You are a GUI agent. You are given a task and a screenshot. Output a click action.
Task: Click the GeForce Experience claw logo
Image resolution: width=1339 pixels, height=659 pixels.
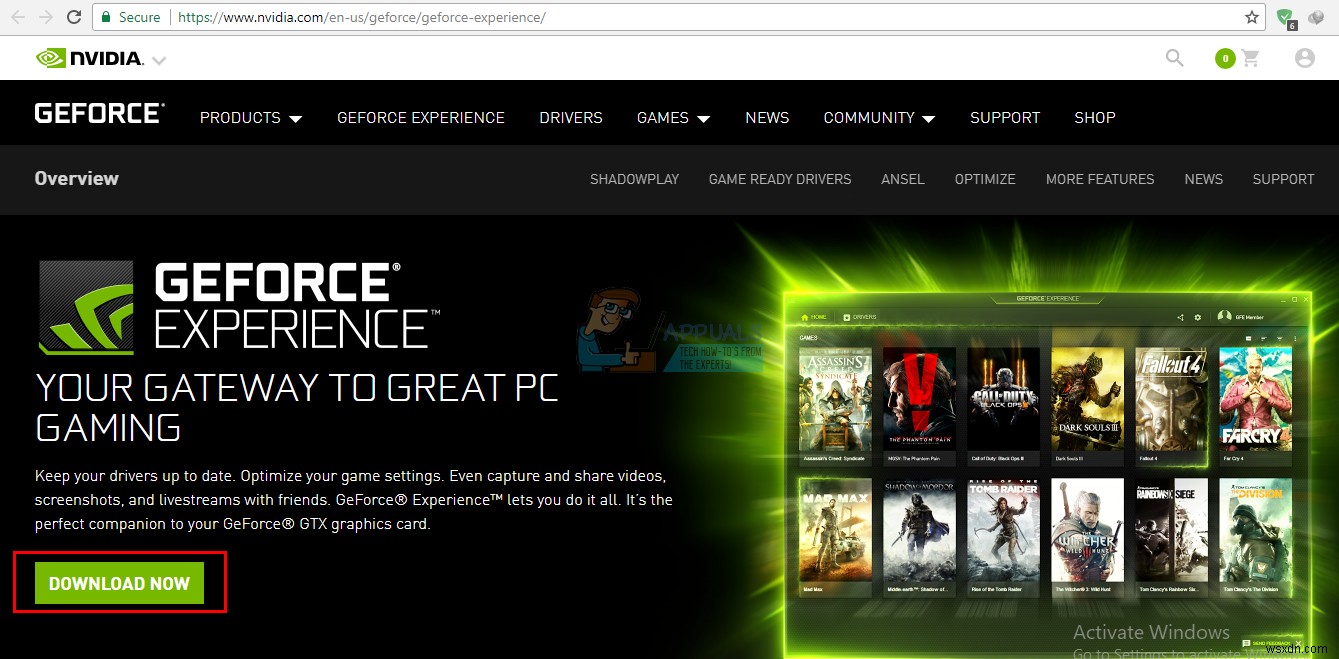click(86, 307)
